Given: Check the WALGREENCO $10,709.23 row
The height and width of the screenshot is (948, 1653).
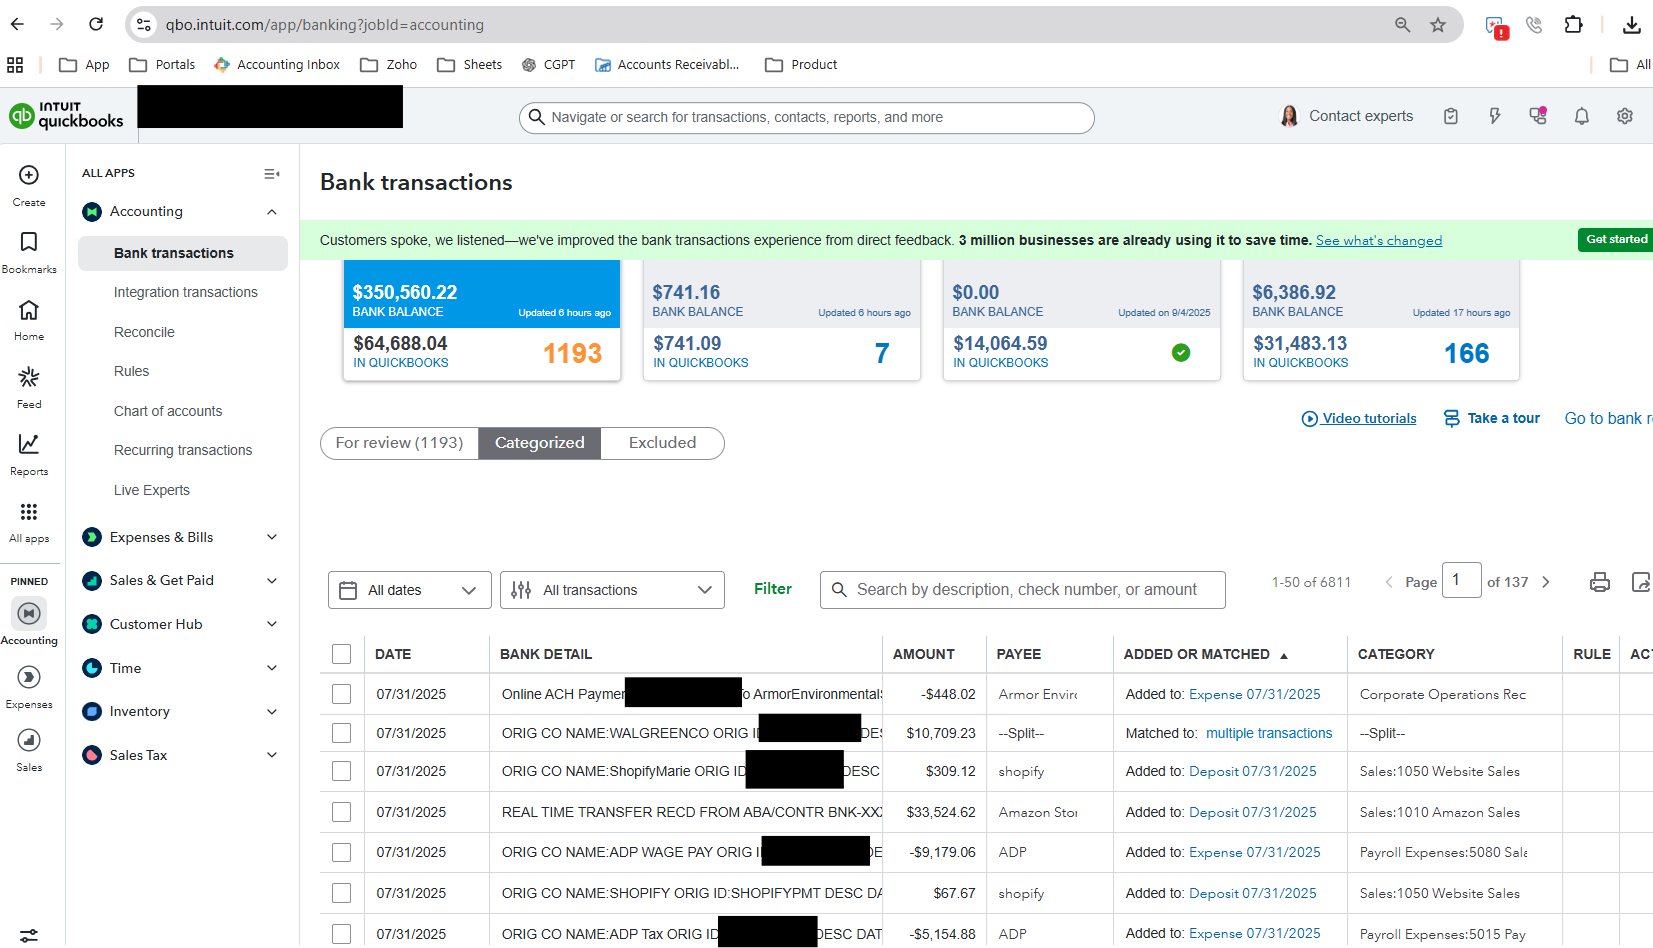Looking at the screenshot, I should pos(342,733).
